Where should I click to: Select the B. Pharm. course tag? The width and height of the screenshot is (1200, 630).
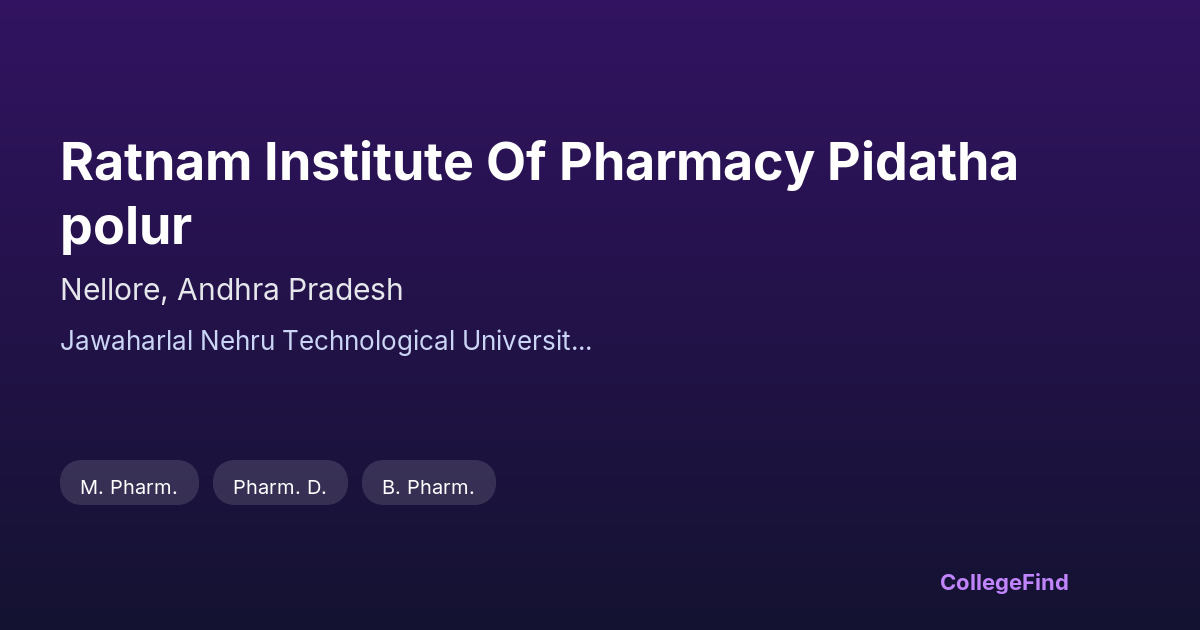point(428,486)
